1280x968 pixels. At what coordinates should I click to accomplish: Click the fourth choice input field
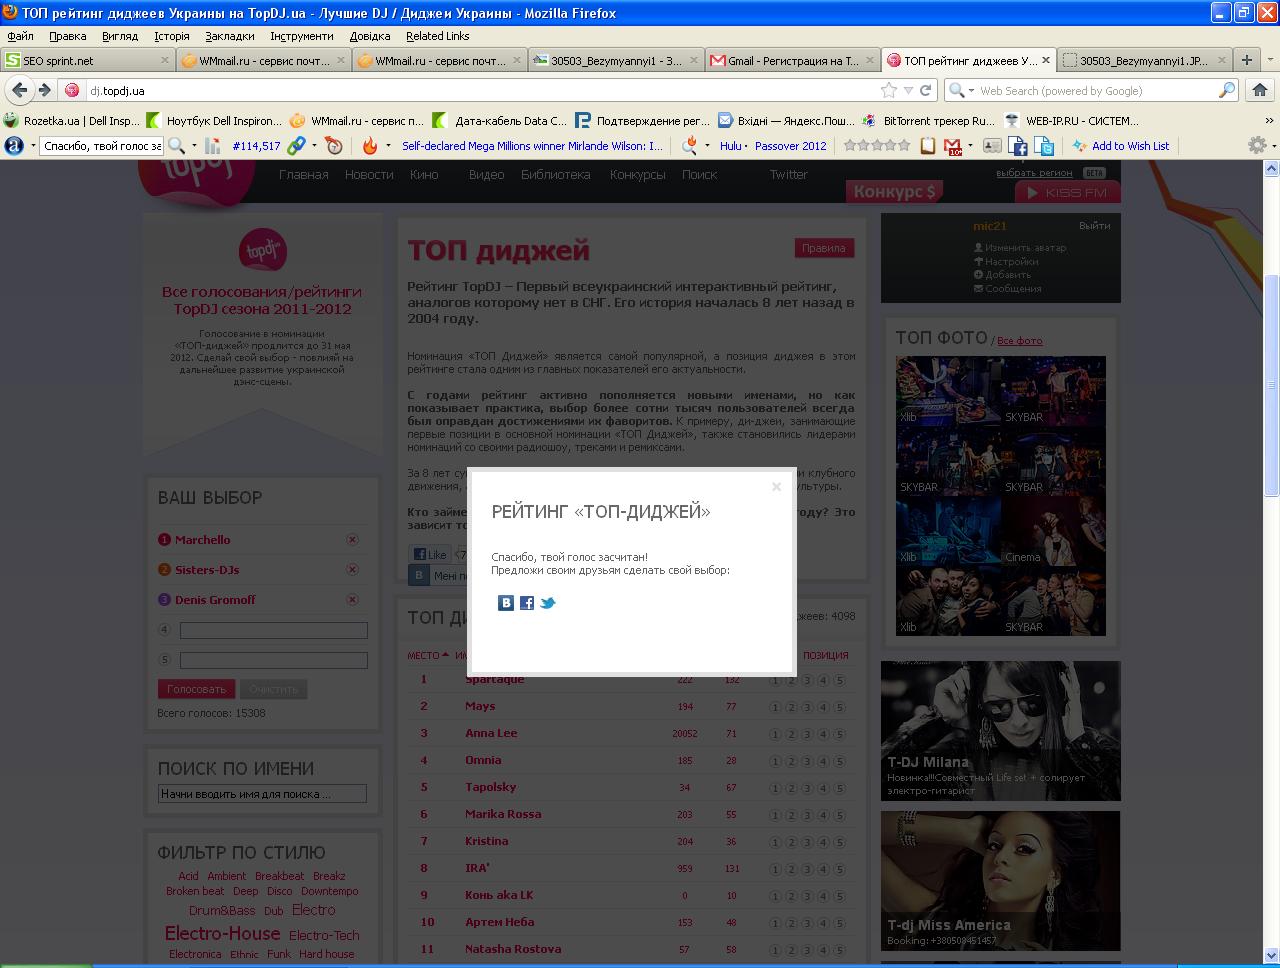pyautogui.click(x=274, y=631)
